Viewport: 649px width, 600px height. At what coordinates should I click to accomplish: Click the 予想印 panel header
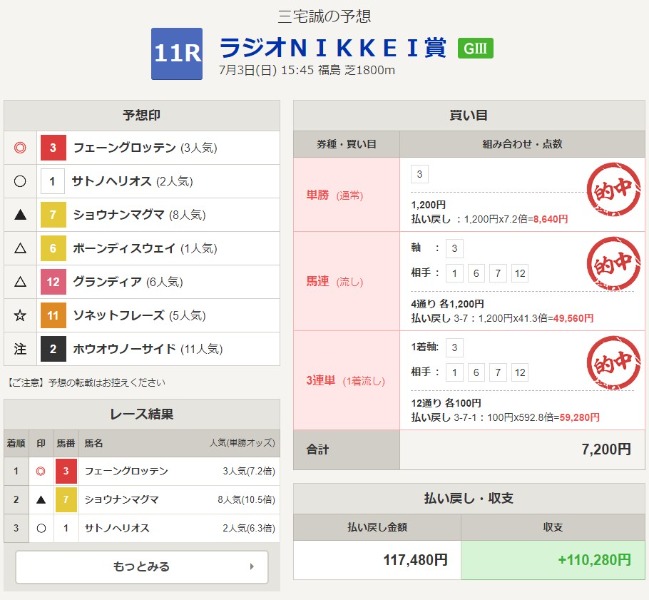click(142, 115)
